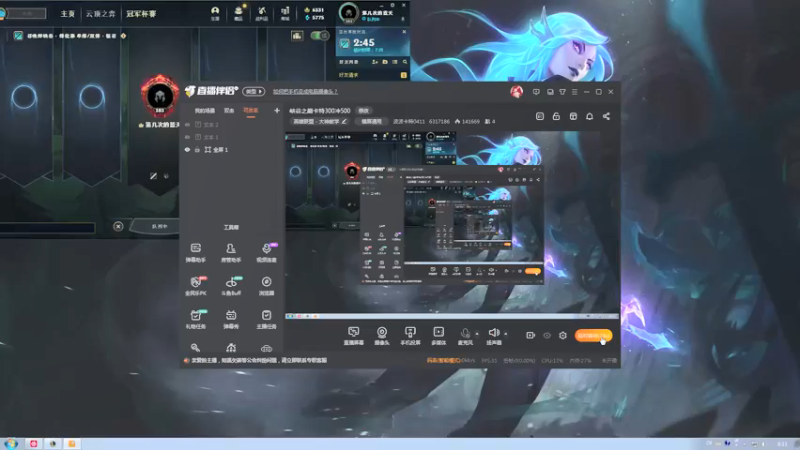
Task: Click the streamer avatar in title bar
Action: [x=516, y=92]
